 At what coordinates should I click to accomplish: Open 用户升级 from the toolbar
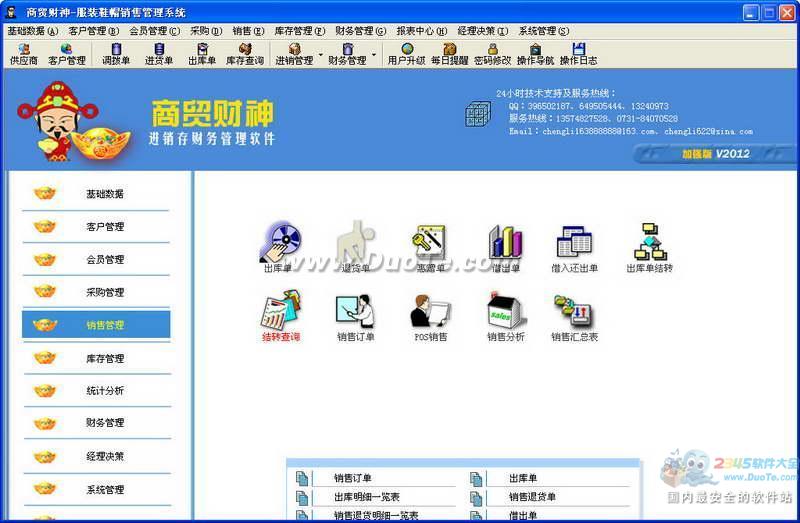407,55
